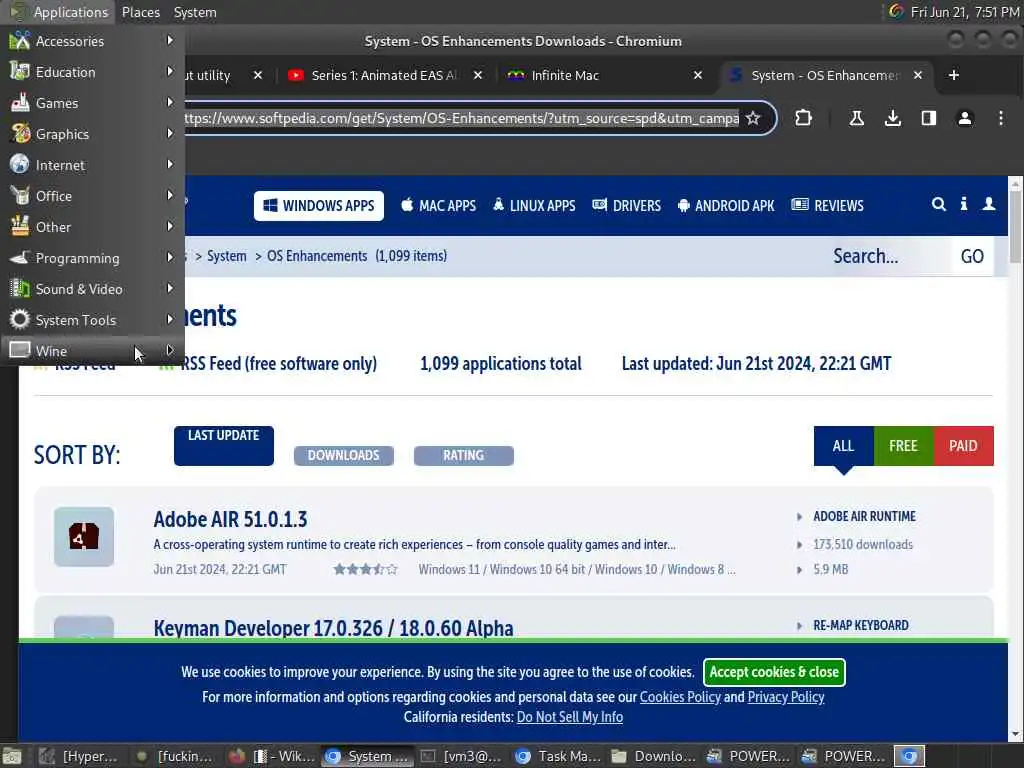Click the Other category icon
The height and width of the screenshot is (768, 1024).
click(20, 227)
